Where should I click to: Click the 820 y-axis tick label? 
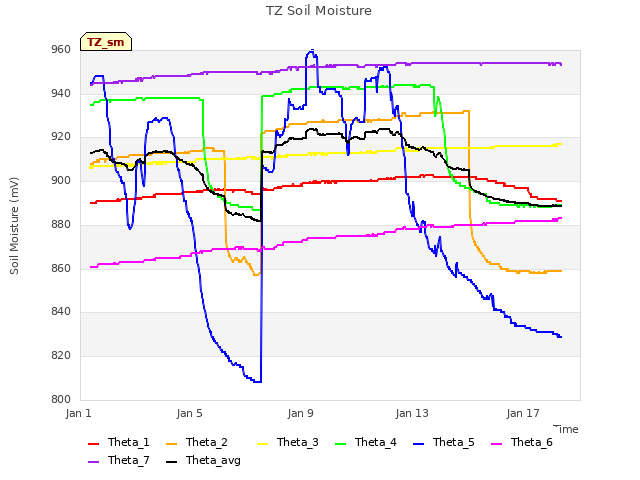[61, 356]
